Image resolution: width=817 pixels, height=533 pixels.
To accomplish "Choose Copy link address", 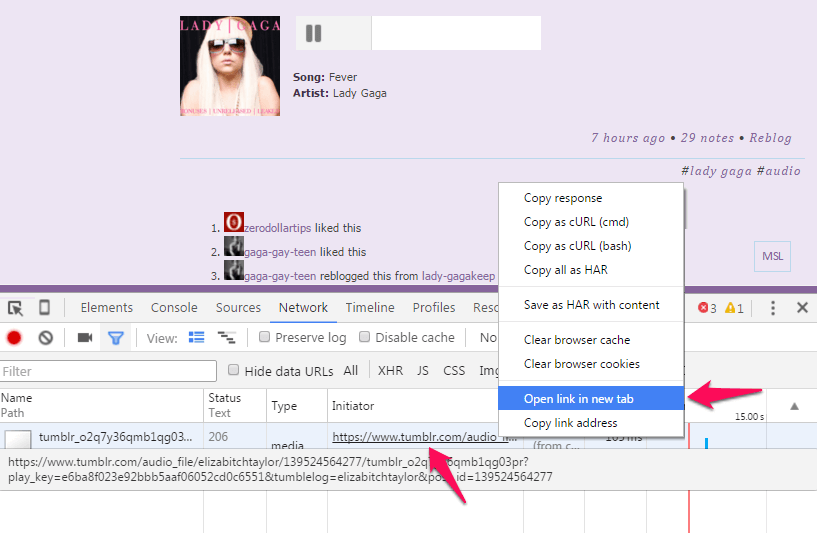I will pyautogui.click(x=591, y=423).
